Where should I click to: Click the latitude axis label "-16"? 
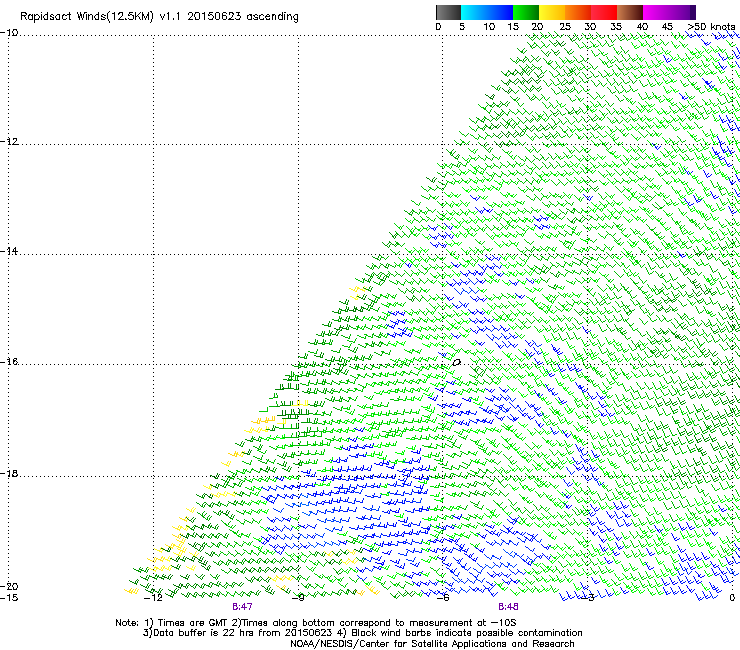(9, 362)
